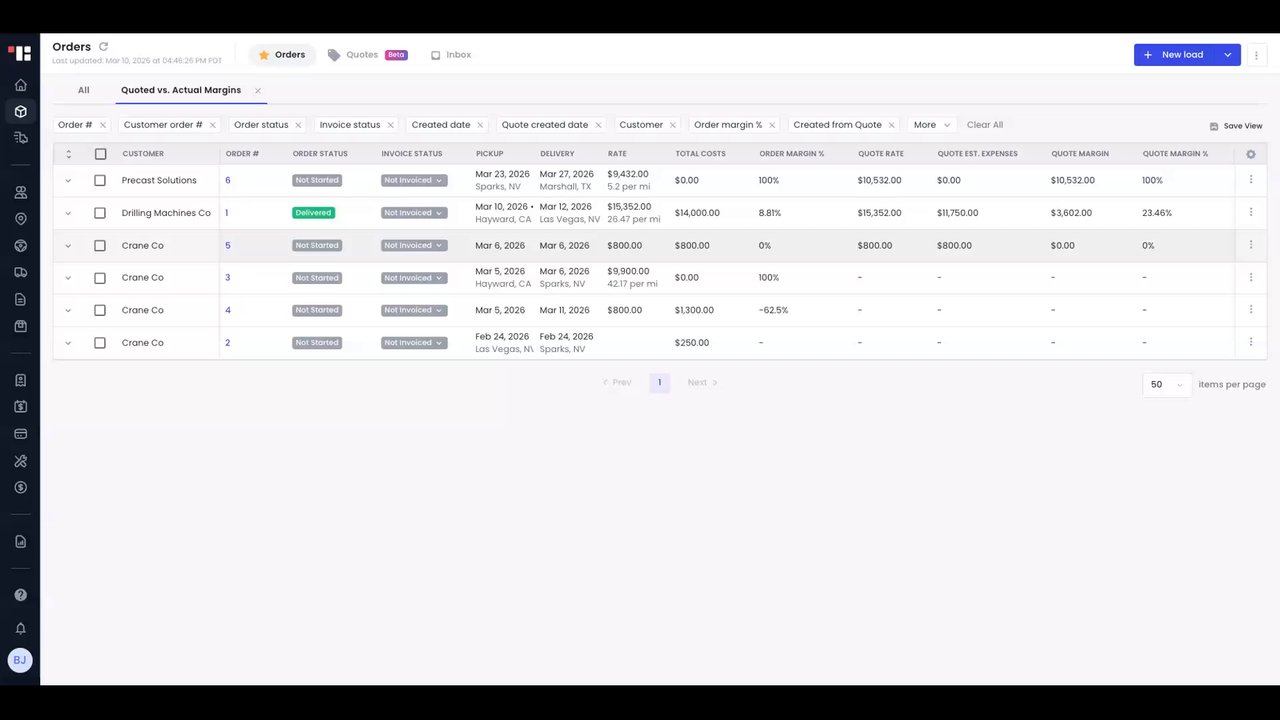Image resolution: width=1280 pixels, height=720 pixels.
Task: Open the dollar circle icon in sidebar
Action: [20, 487]
